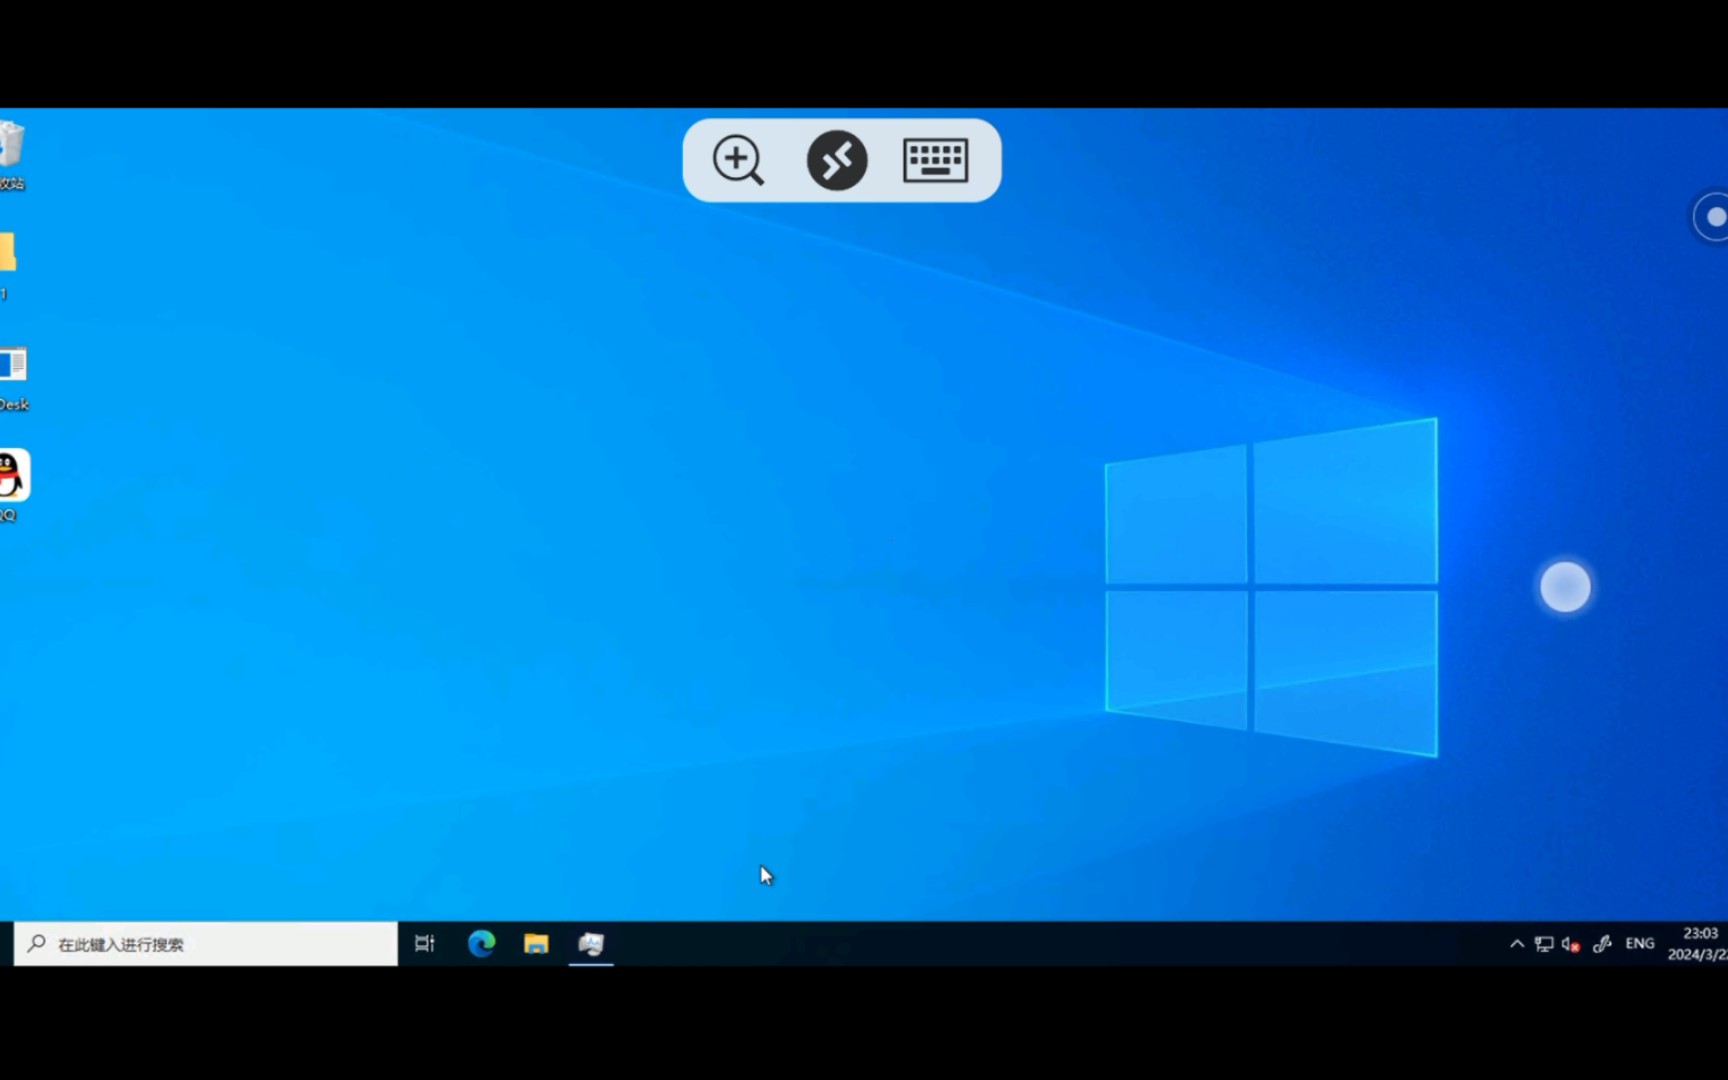Image resolution: width=1728 pixels, height=1080 pixels.
Task: Open the Remote Desktop session menu
Action: [837, 160]
